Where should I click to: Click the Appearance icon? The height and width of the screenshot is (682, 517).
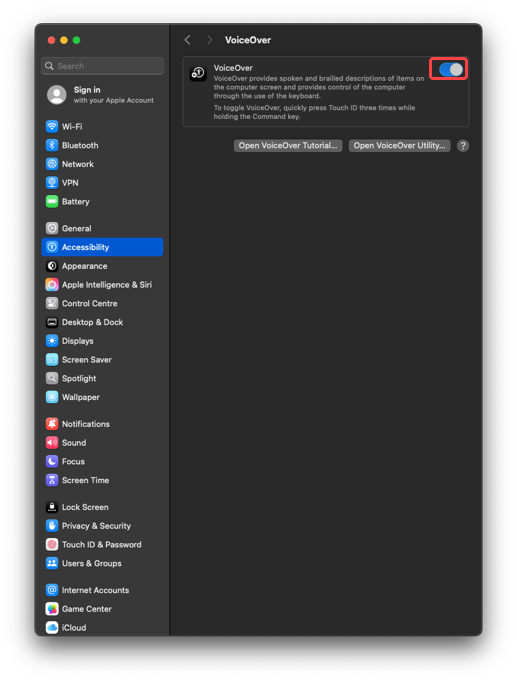(52, 266)
